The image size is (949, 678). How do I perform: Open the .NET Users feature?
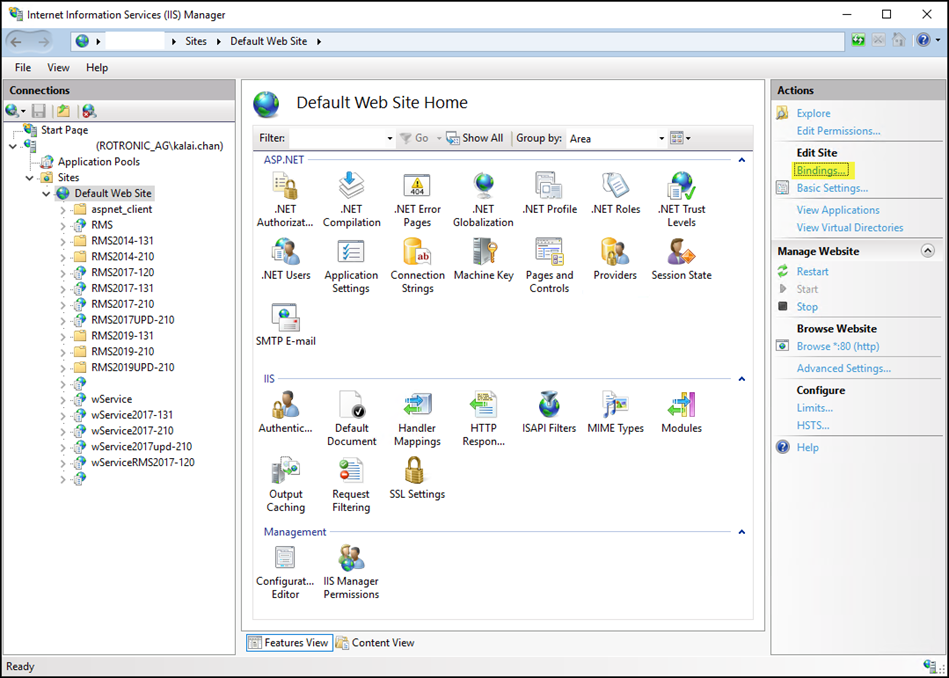coord(285,260)
